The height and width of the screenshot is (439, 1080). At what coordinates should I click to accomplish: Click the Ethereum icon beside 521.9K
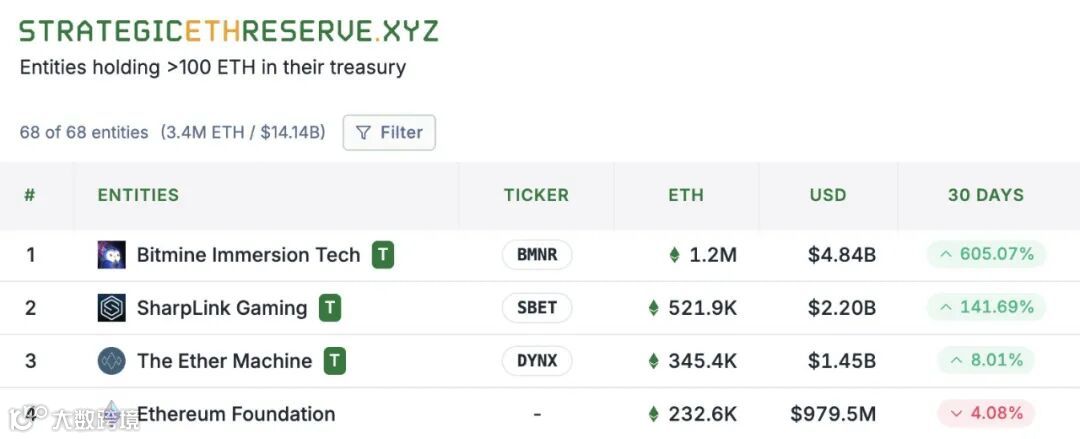click(x=654, y=308)
